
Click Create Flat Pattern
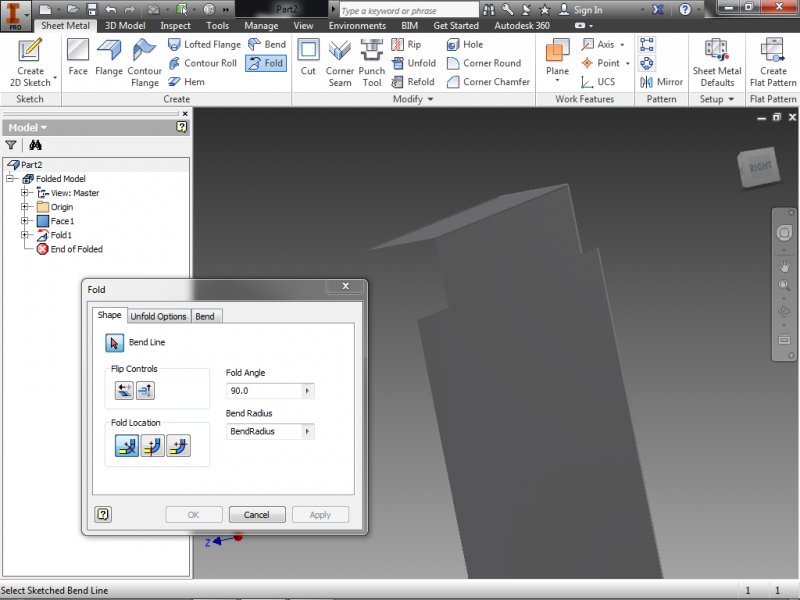772,62
